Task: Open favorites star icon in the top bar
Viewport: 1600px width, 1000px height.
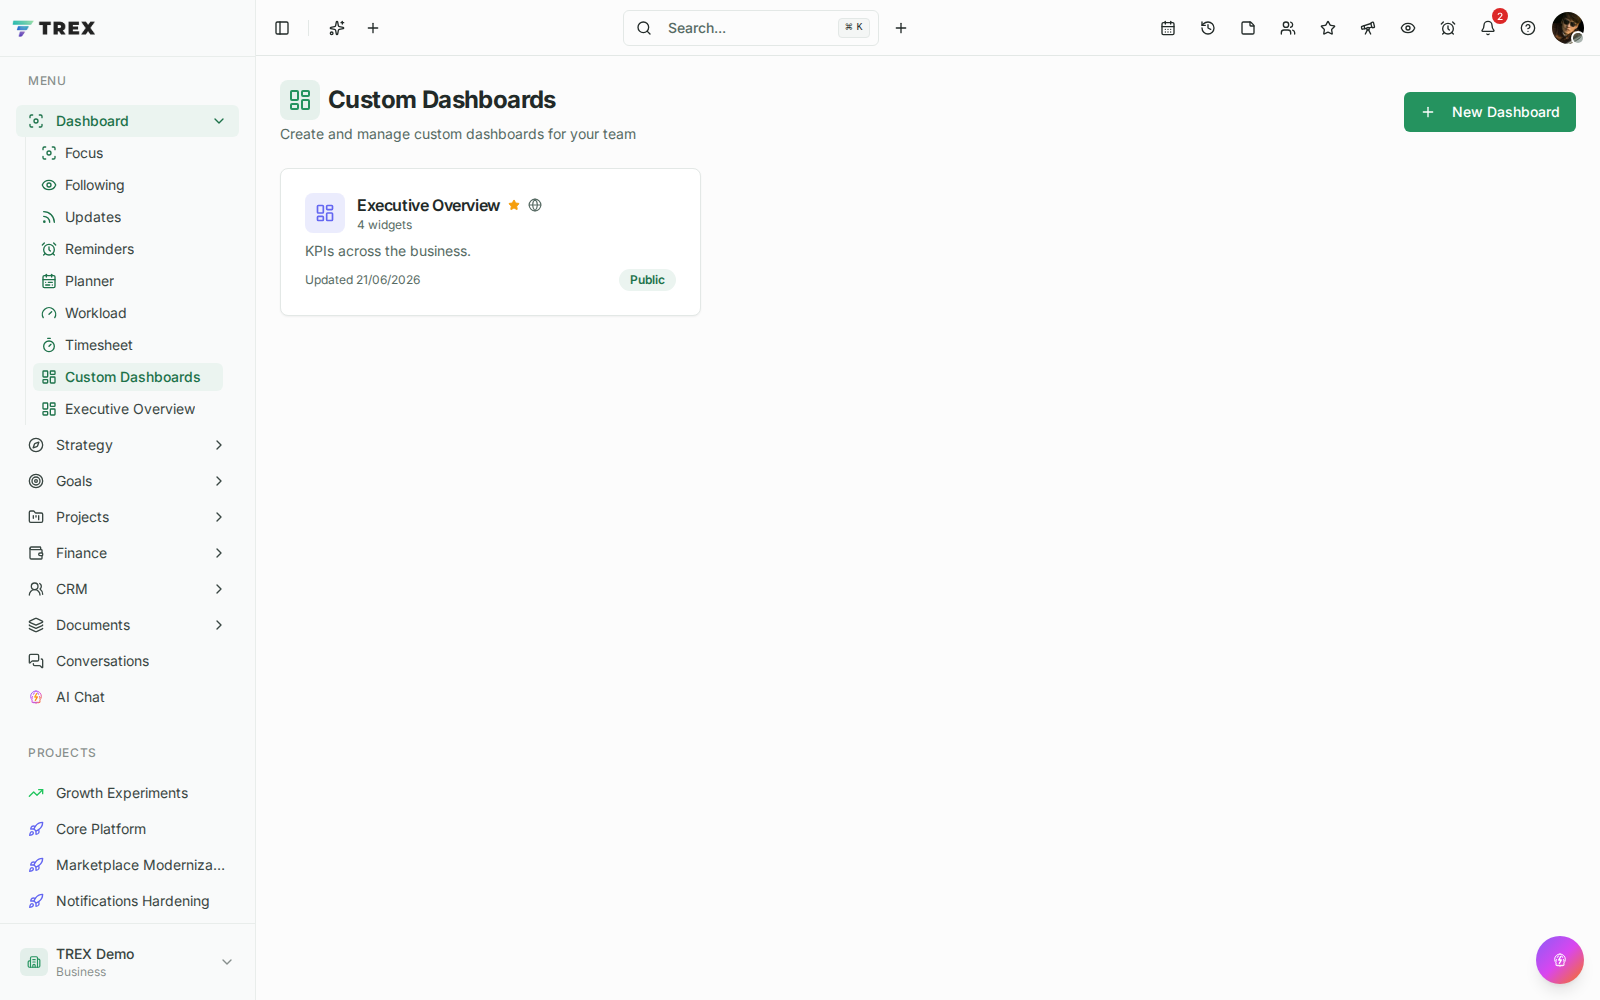Action: coord(1328,28)
